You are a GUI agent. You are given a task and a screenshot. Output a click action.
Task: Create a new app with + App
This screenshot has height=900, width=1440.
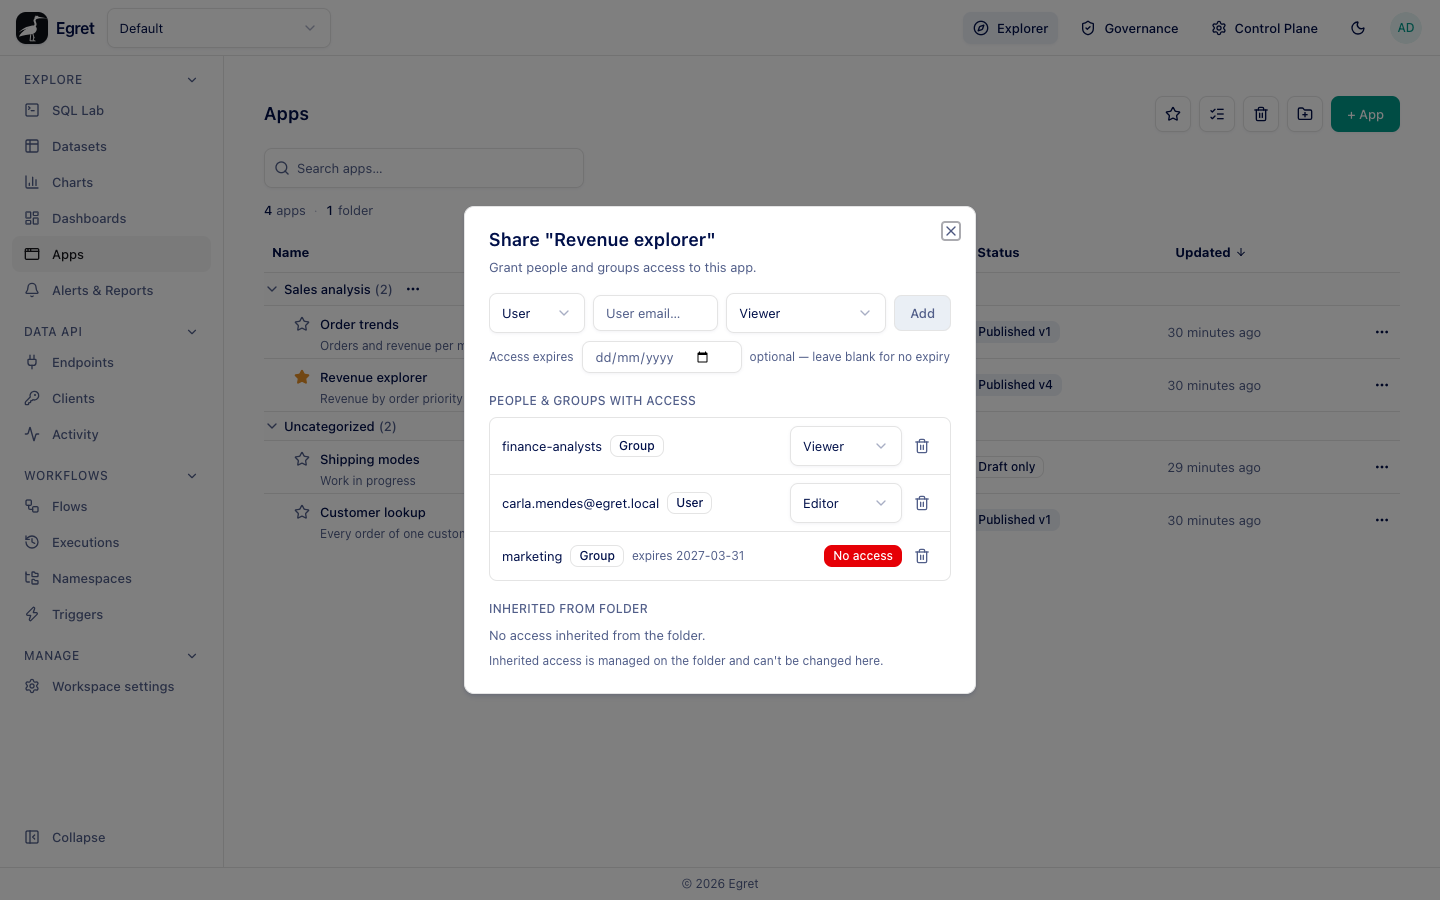coord(1365,114)
